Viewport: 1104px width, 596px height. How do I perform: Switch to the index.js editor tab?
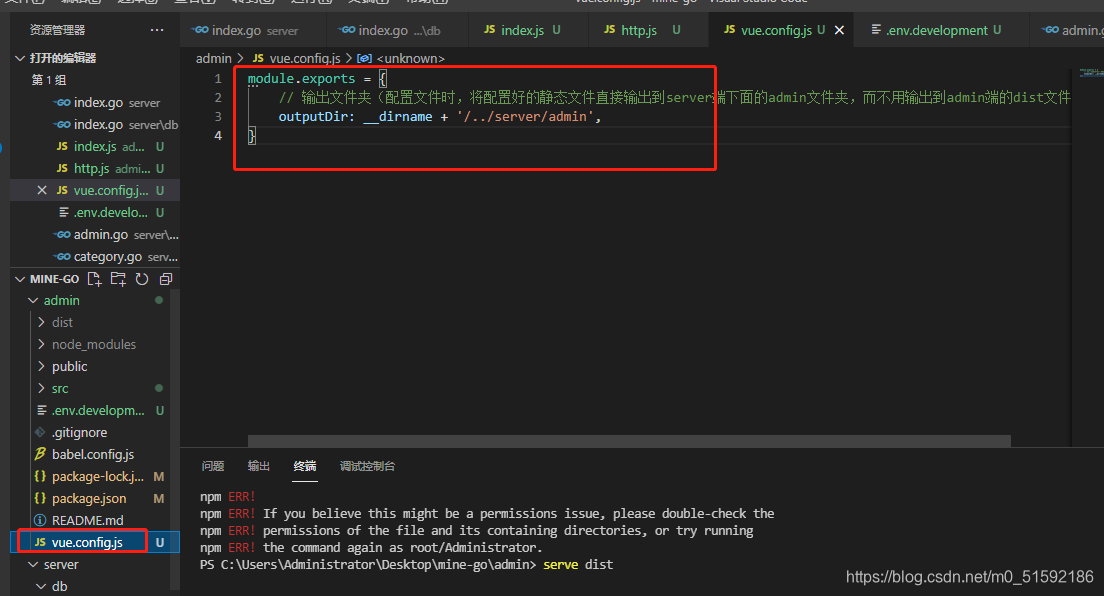[528, 30]
